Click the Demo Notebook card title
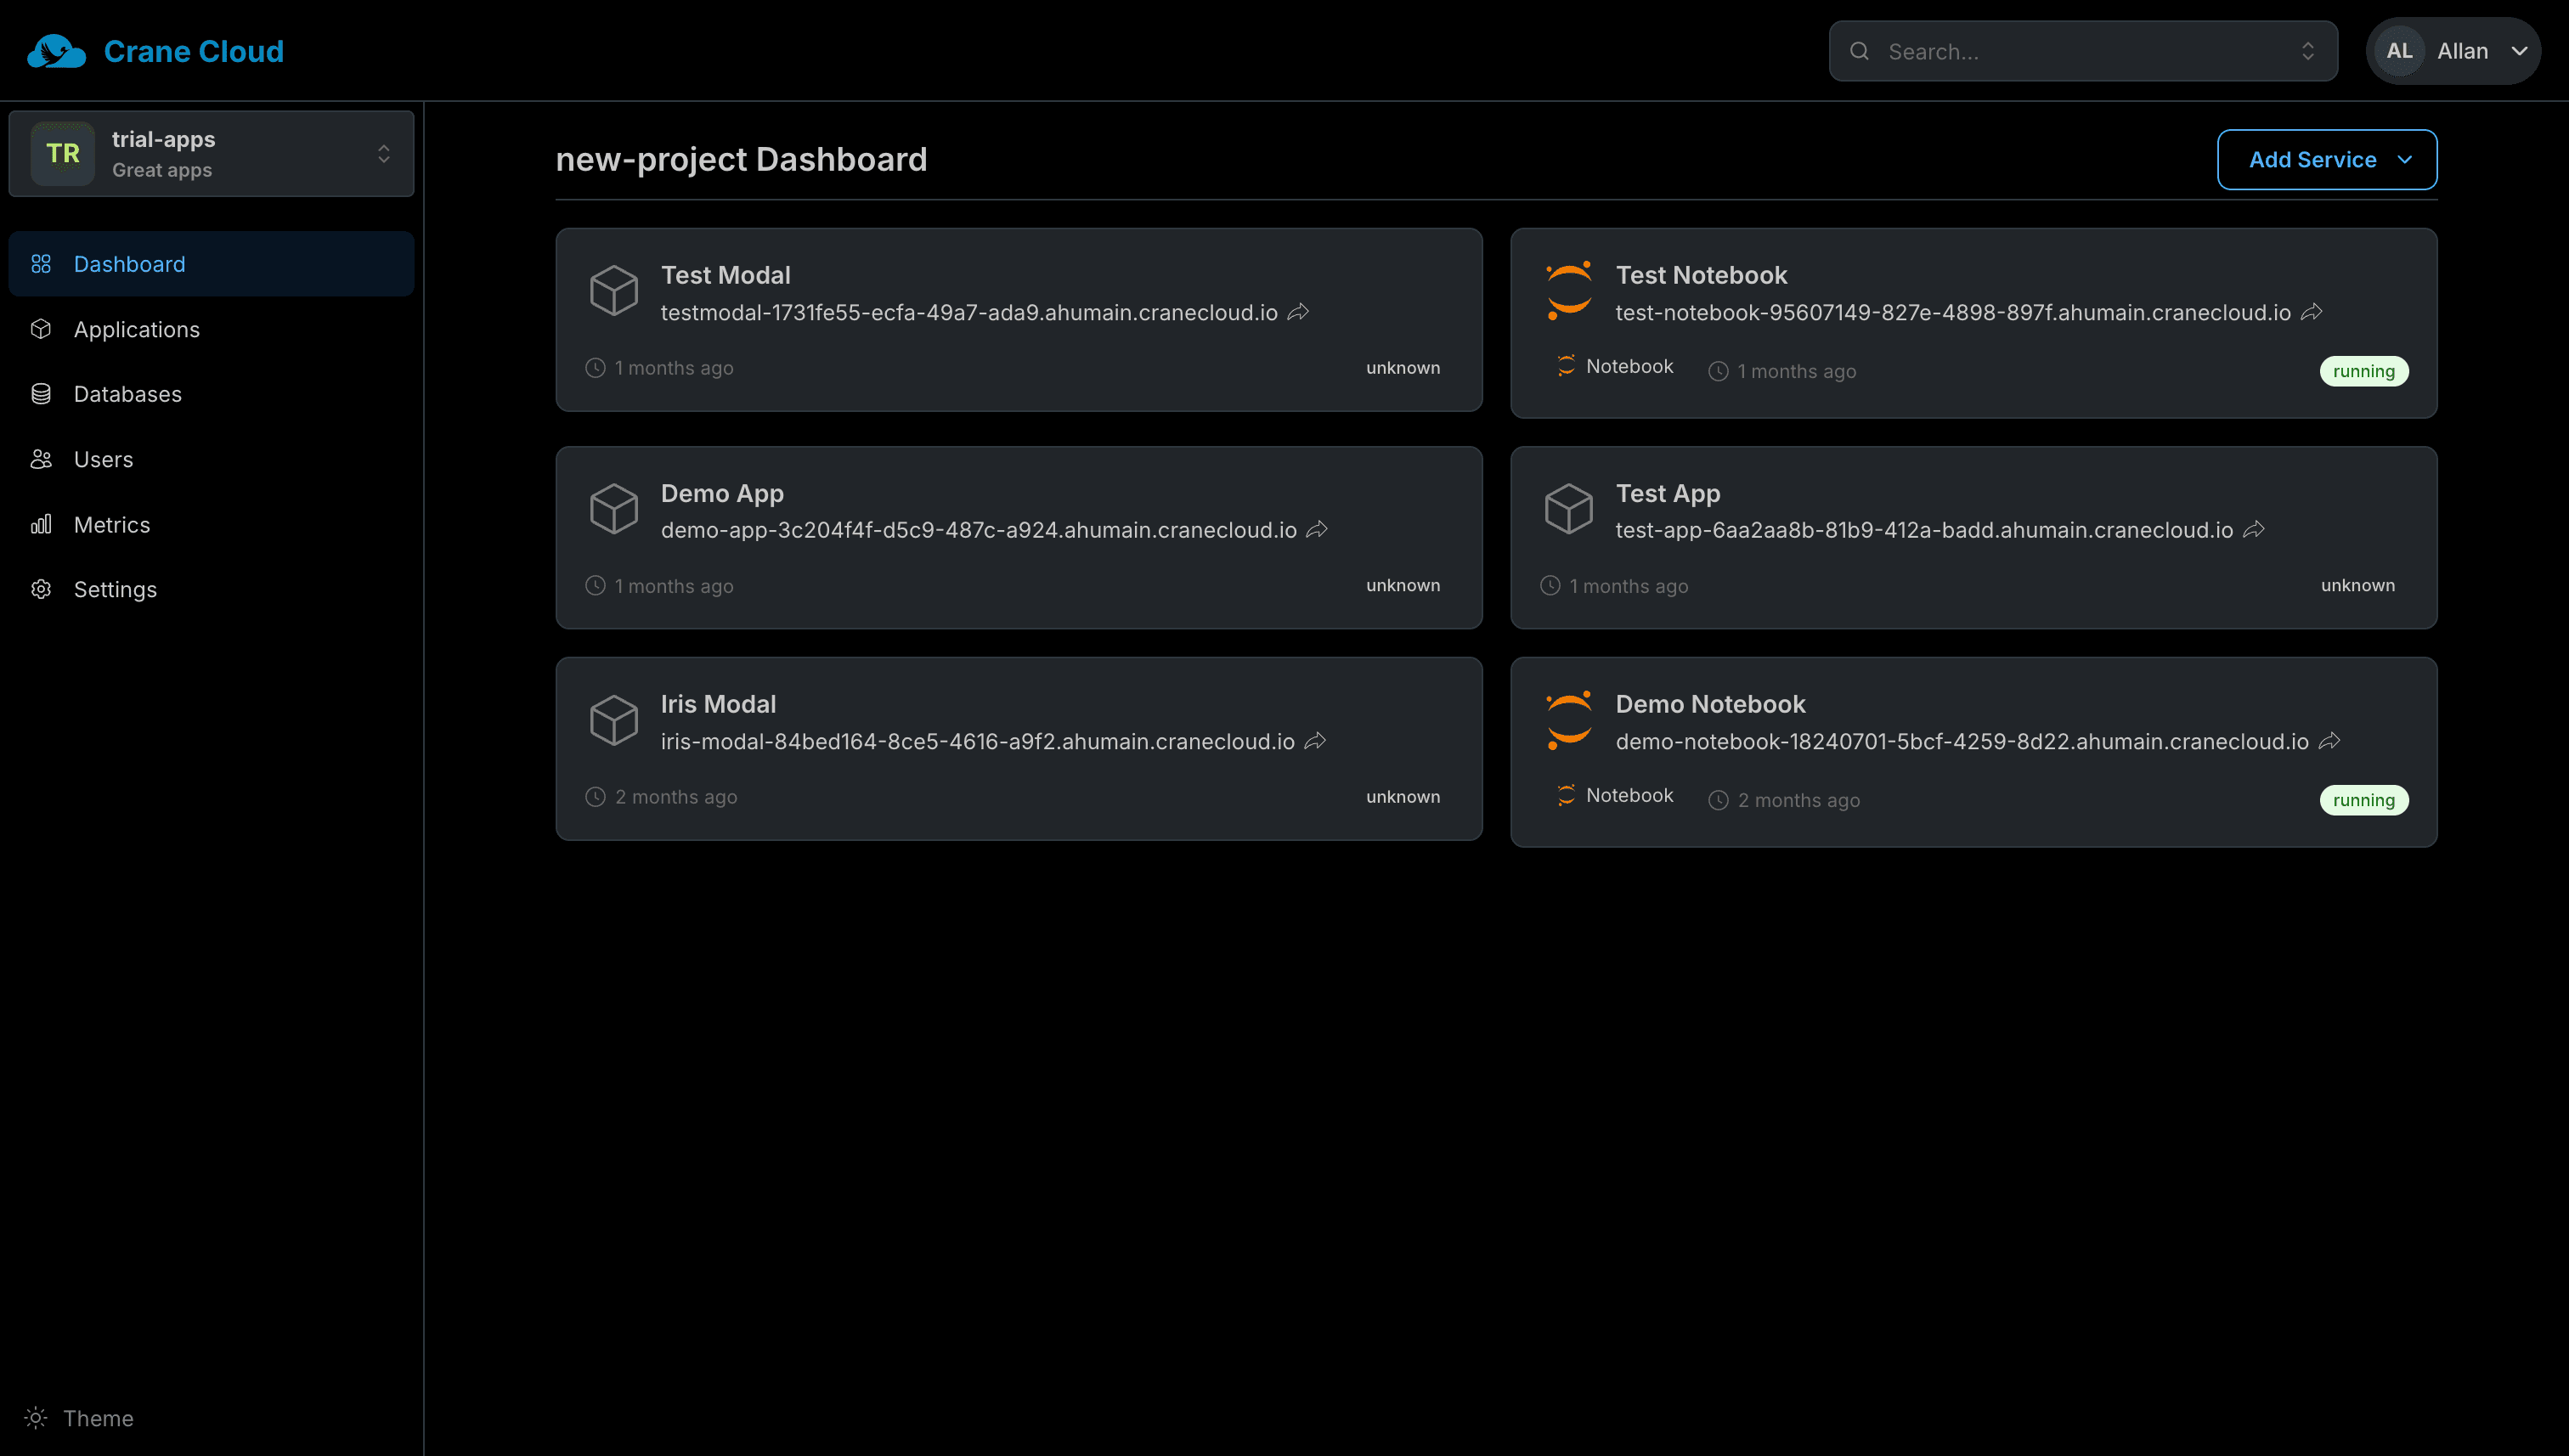The width and height of the screenshot is (2569, 1456). (x=1710, y=704)
